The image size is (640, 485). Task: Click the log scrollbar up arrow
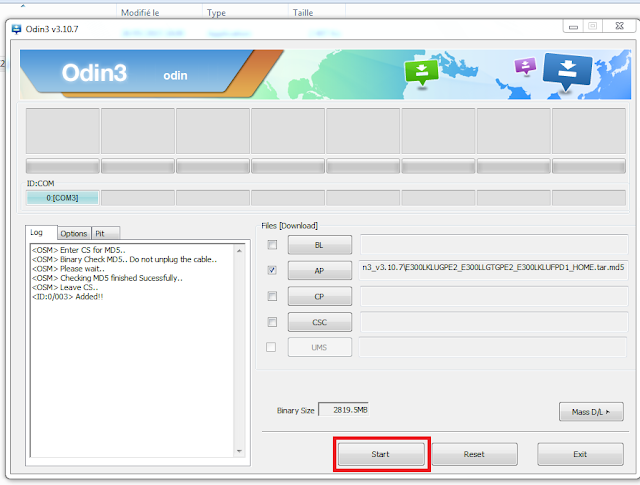click(239, 250)
